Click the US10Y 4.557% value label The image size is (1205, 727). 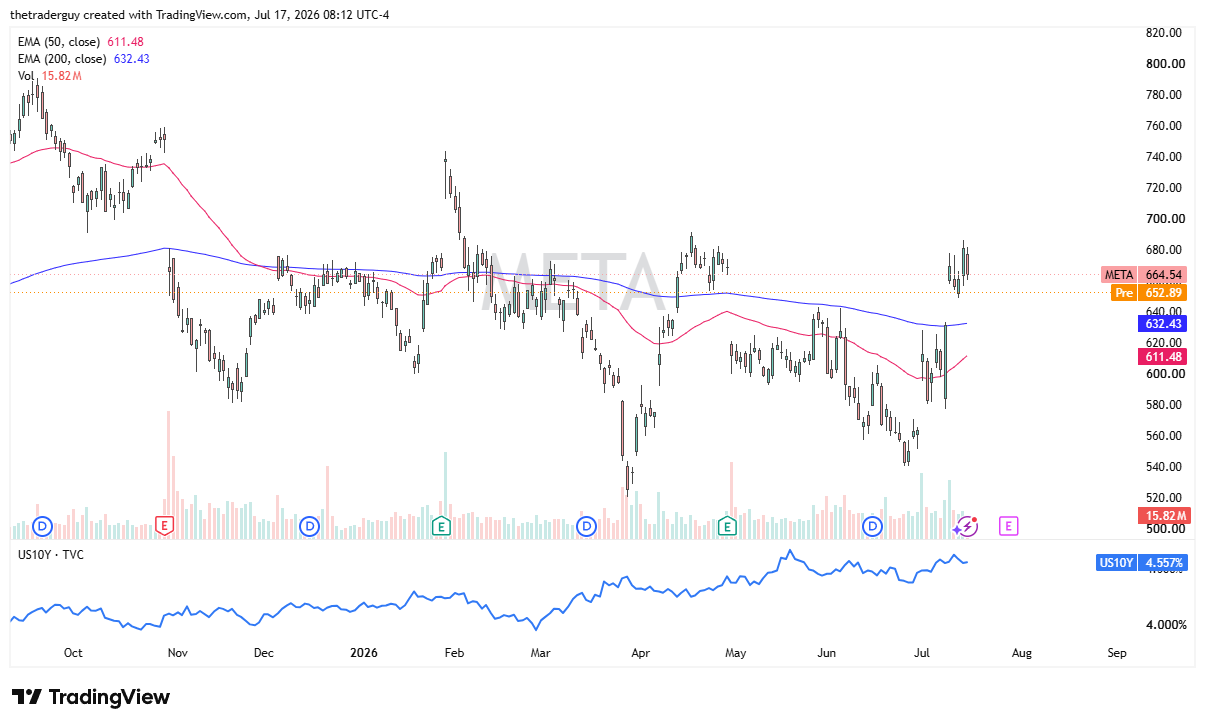tap(1142, 563)
